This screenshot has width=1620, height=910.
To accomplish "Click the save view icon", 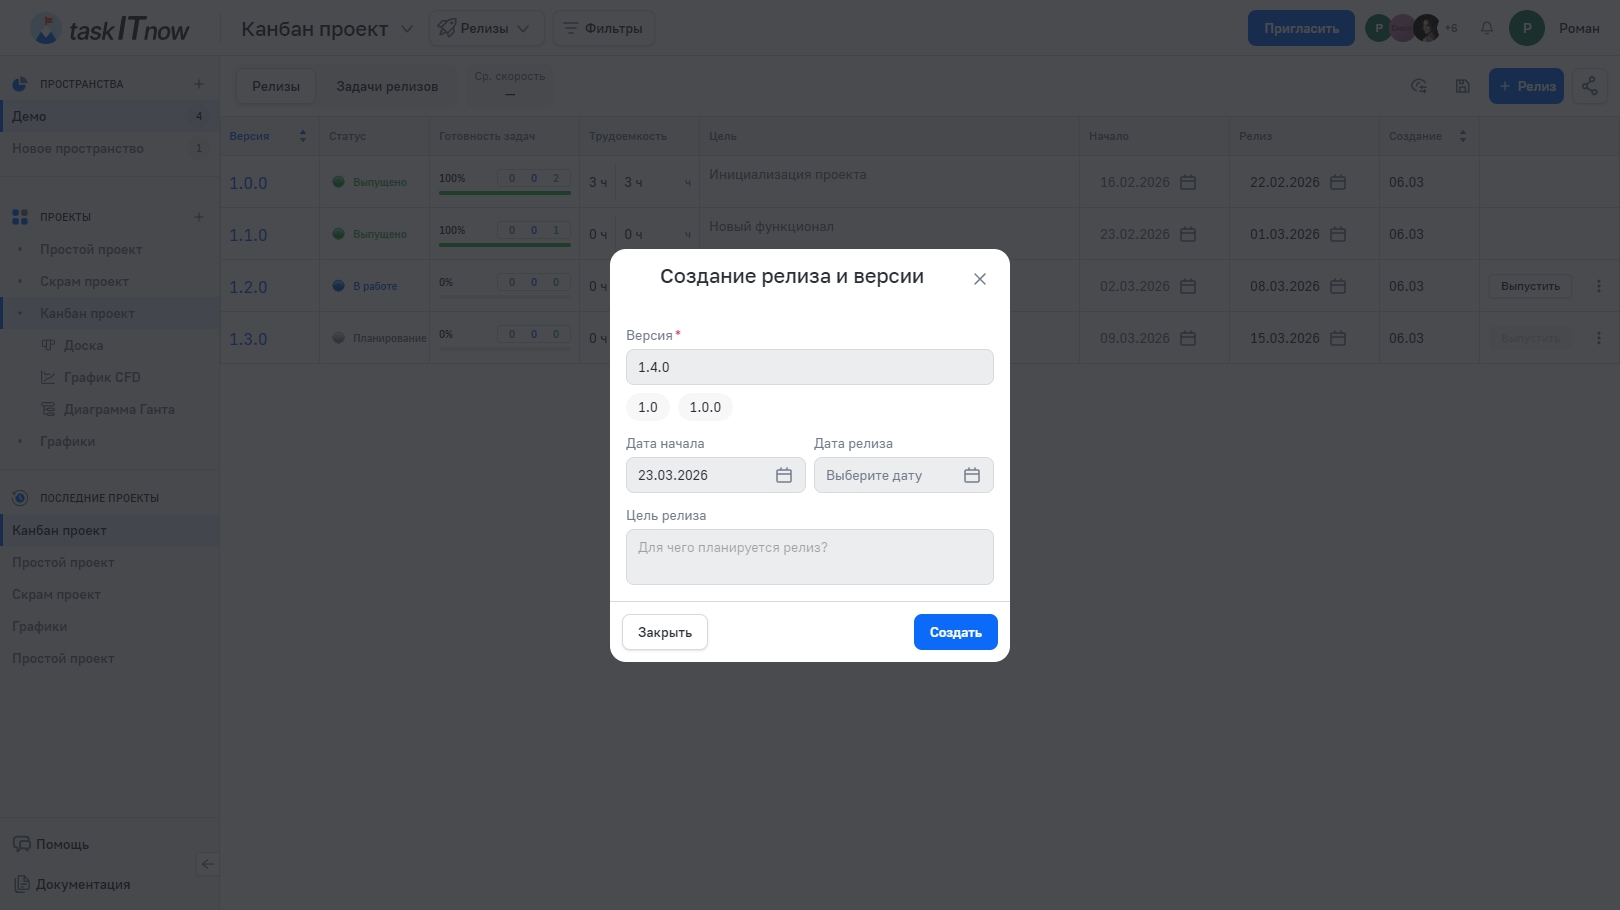I will [1462, 86].
